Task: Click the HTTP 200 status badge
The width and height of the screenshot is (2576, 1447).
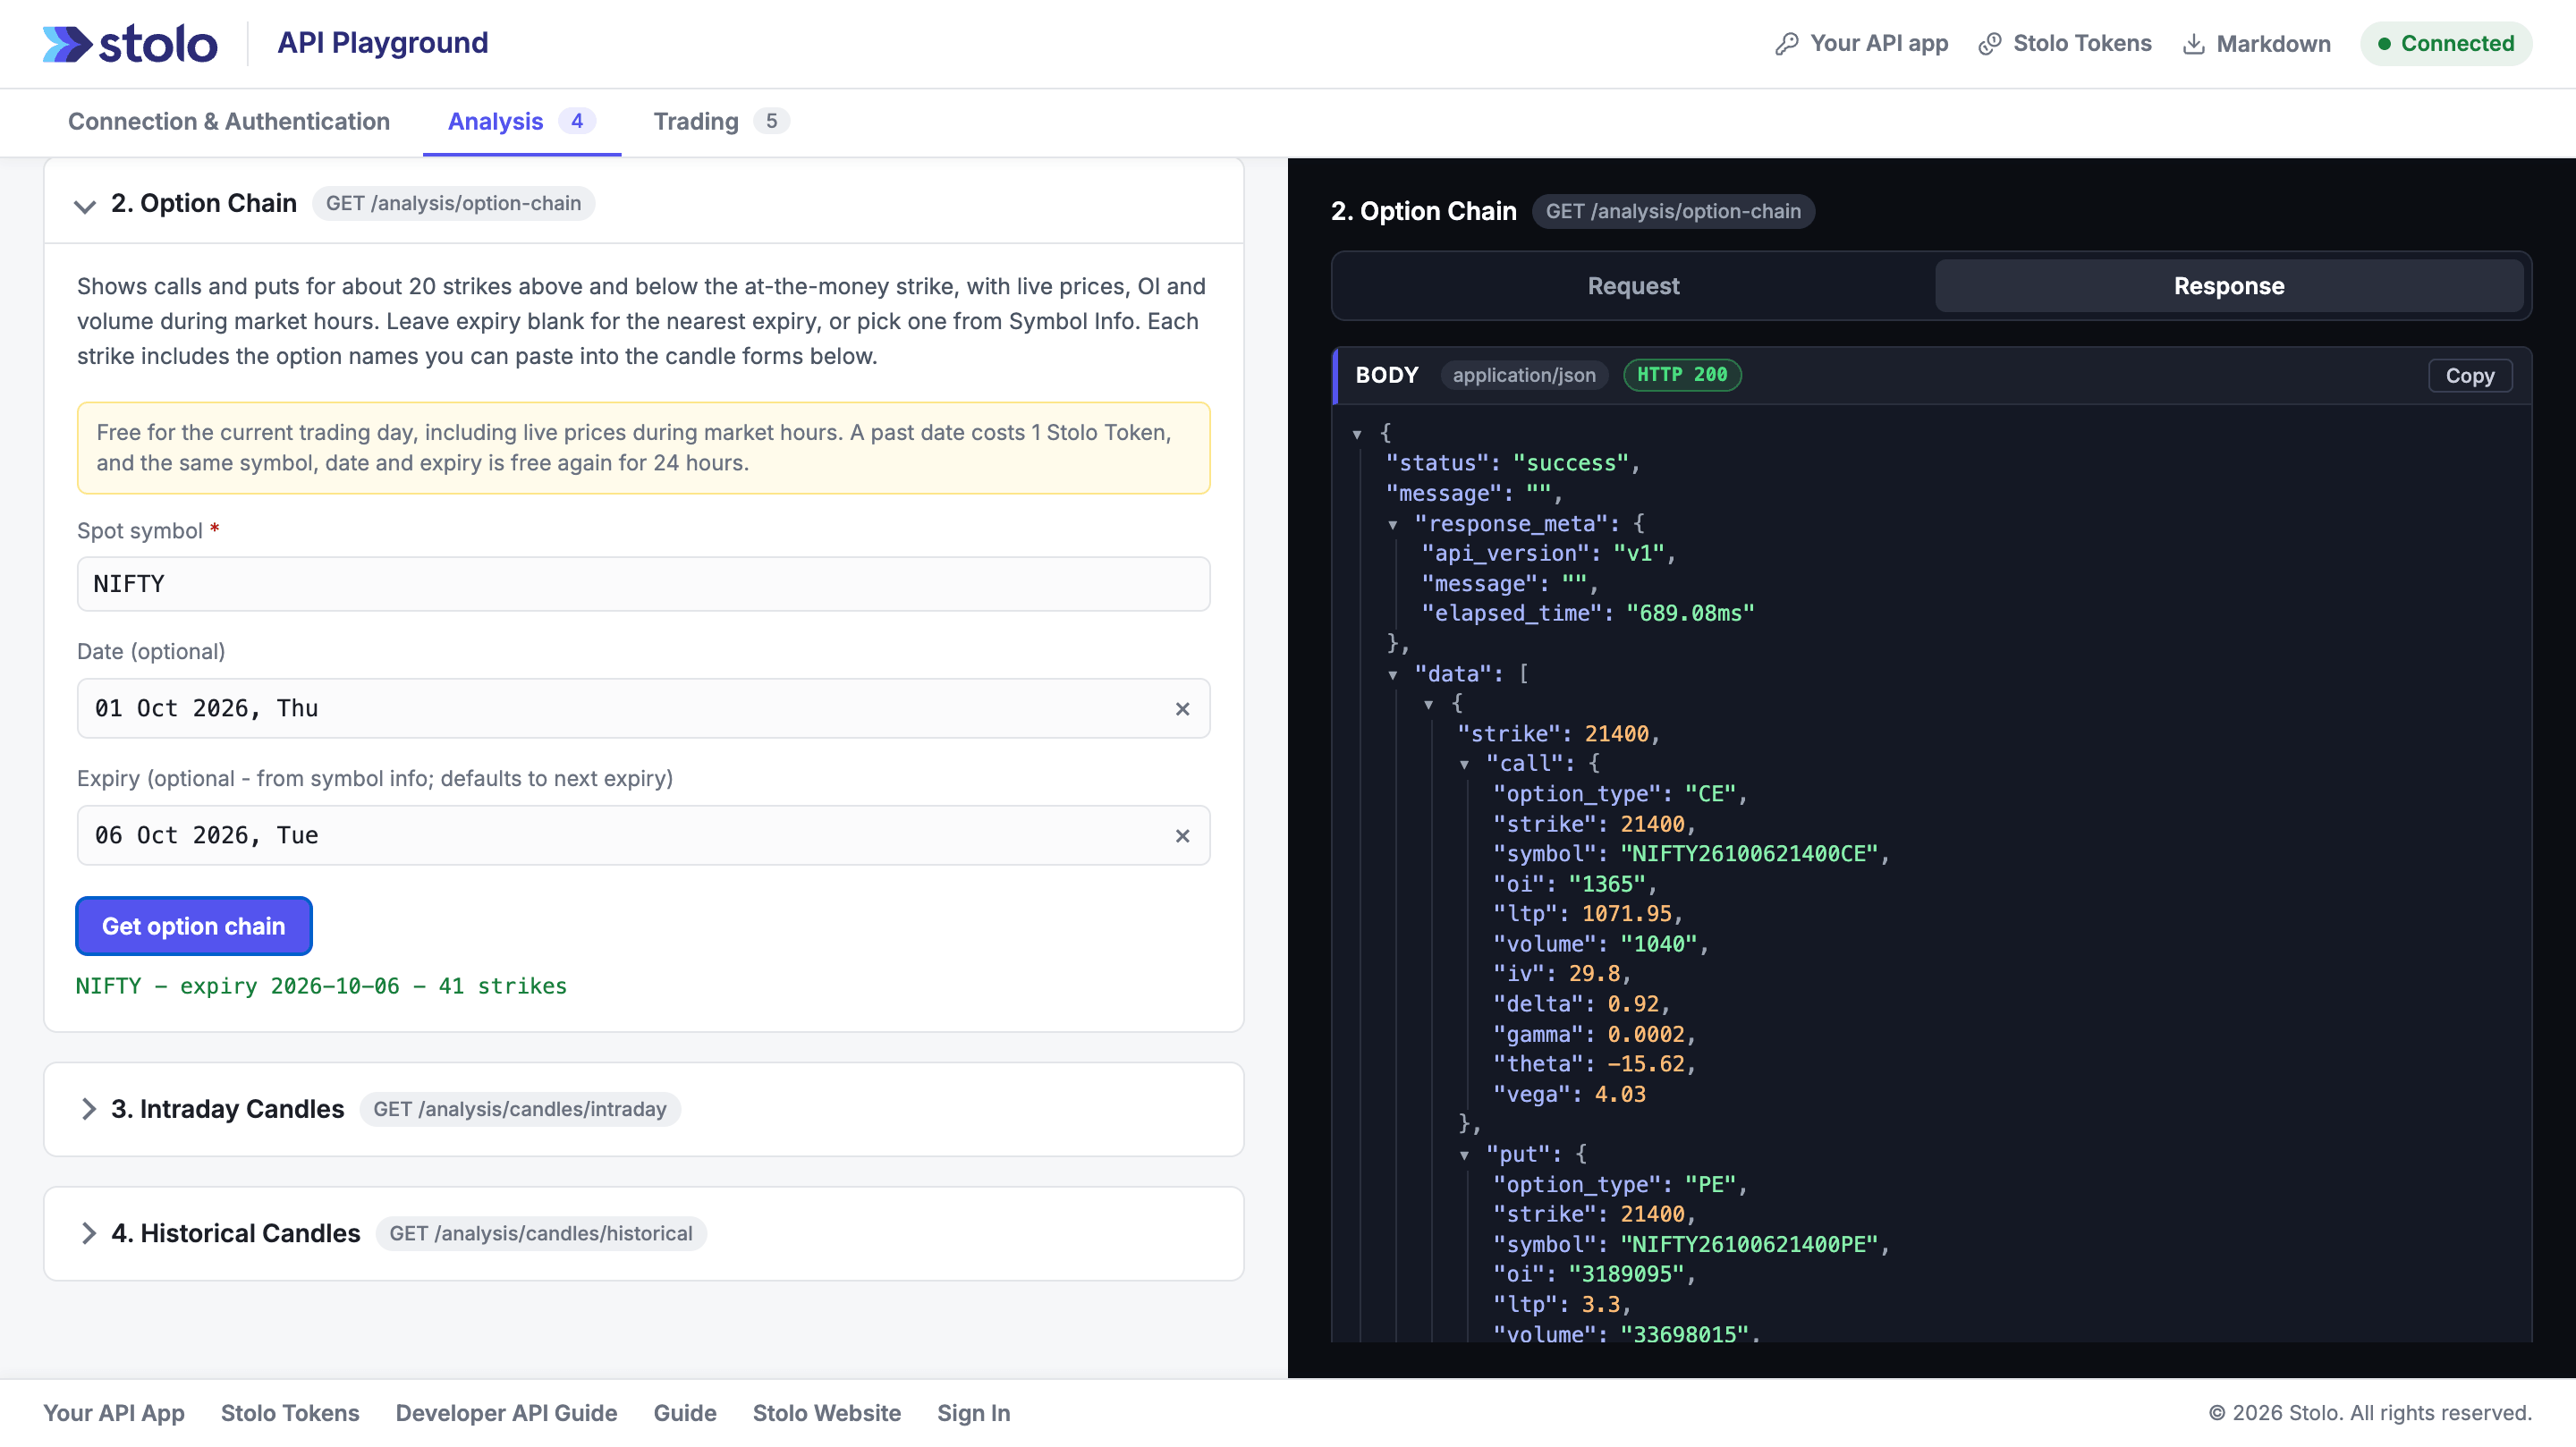Action: click(x=1682, y=375)
